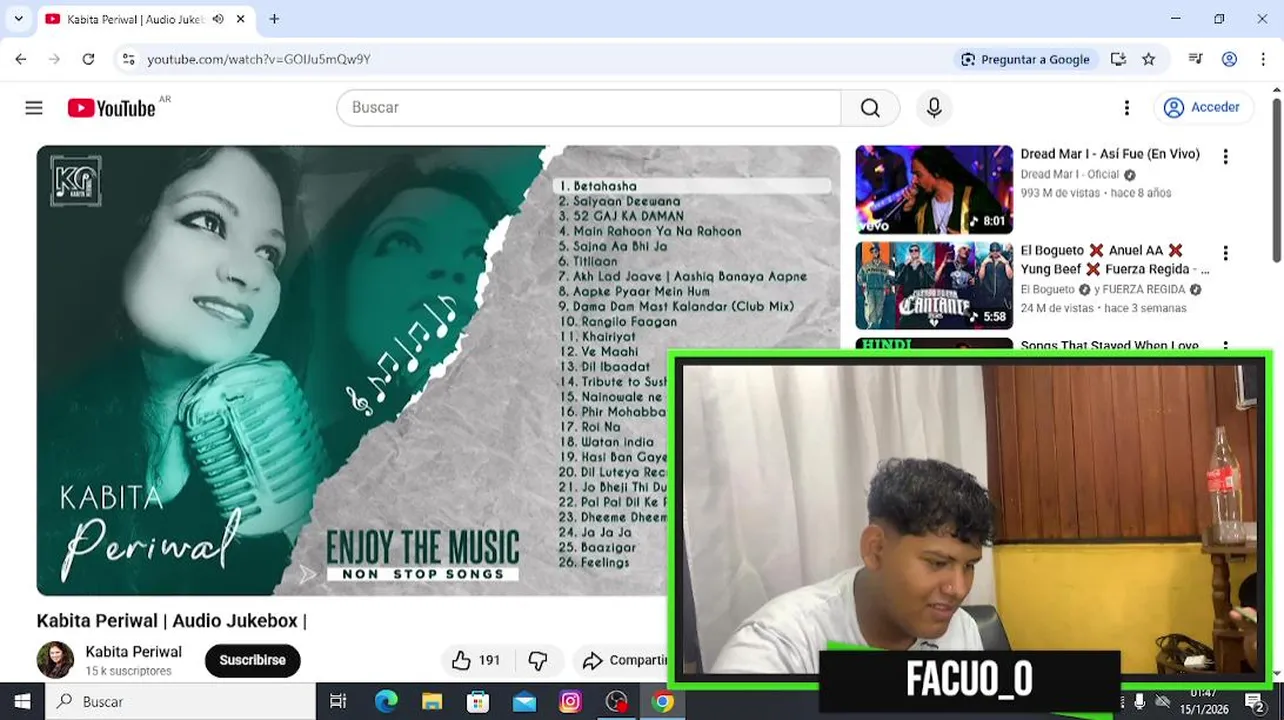View site information icon in address bar
Screen dimensions: 1284x720
(x=128, y=59)
